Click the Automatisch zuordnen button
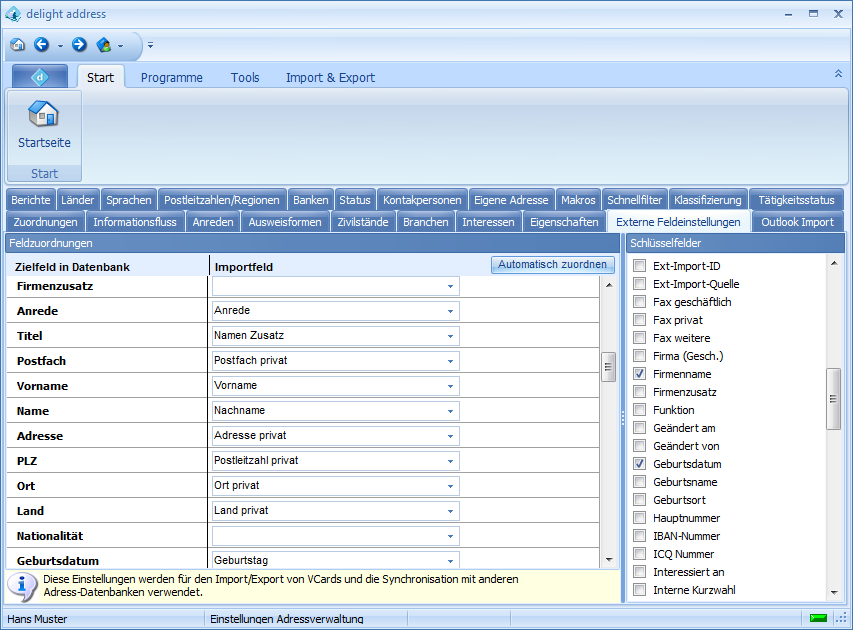 [x=553, y=265]
